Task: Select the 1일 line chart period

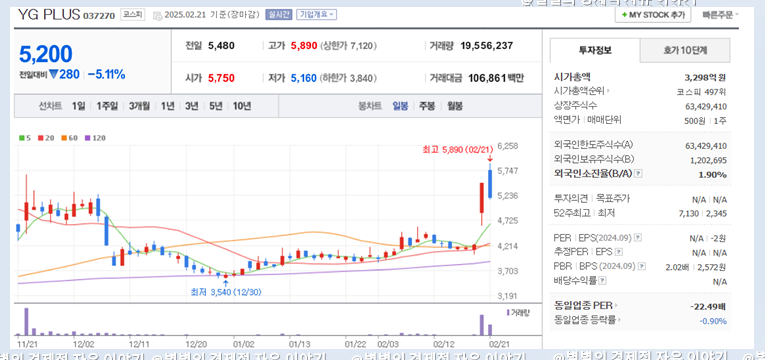Action: pyautogui.click(x=78, y=106)
